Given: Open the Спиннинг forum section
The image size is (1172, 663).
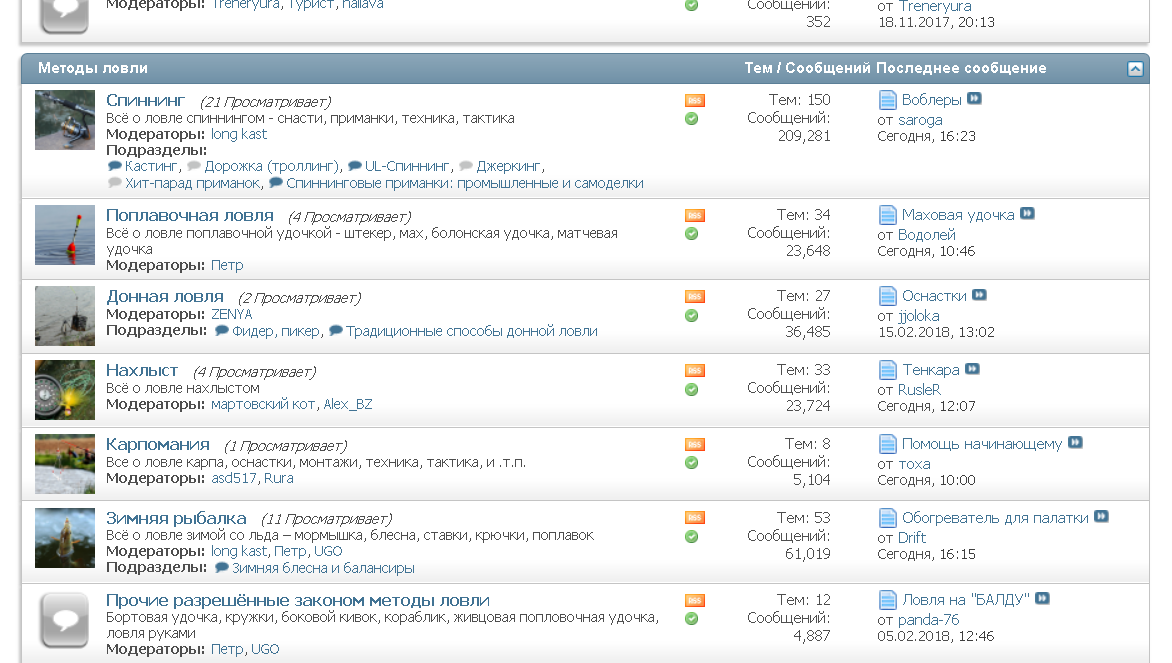Looking at the screenshot, I should tap(146, 100).
